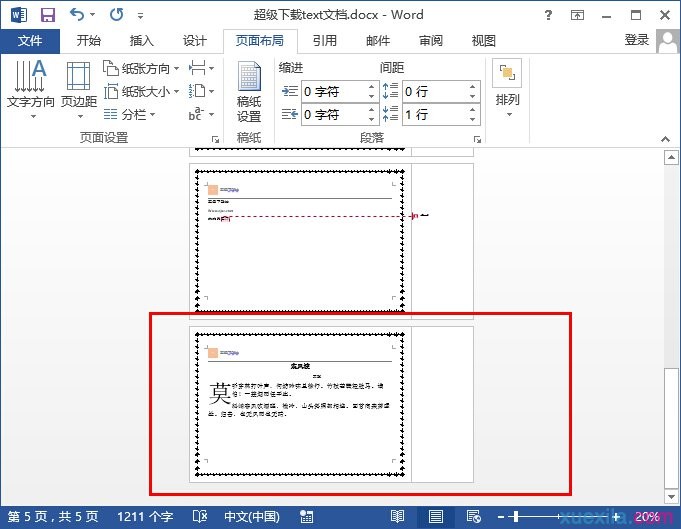Launch the 页面设置 dialog launcher
This screenshot has height=529, width=681.
pyautogui.click(x=215, y=139)
